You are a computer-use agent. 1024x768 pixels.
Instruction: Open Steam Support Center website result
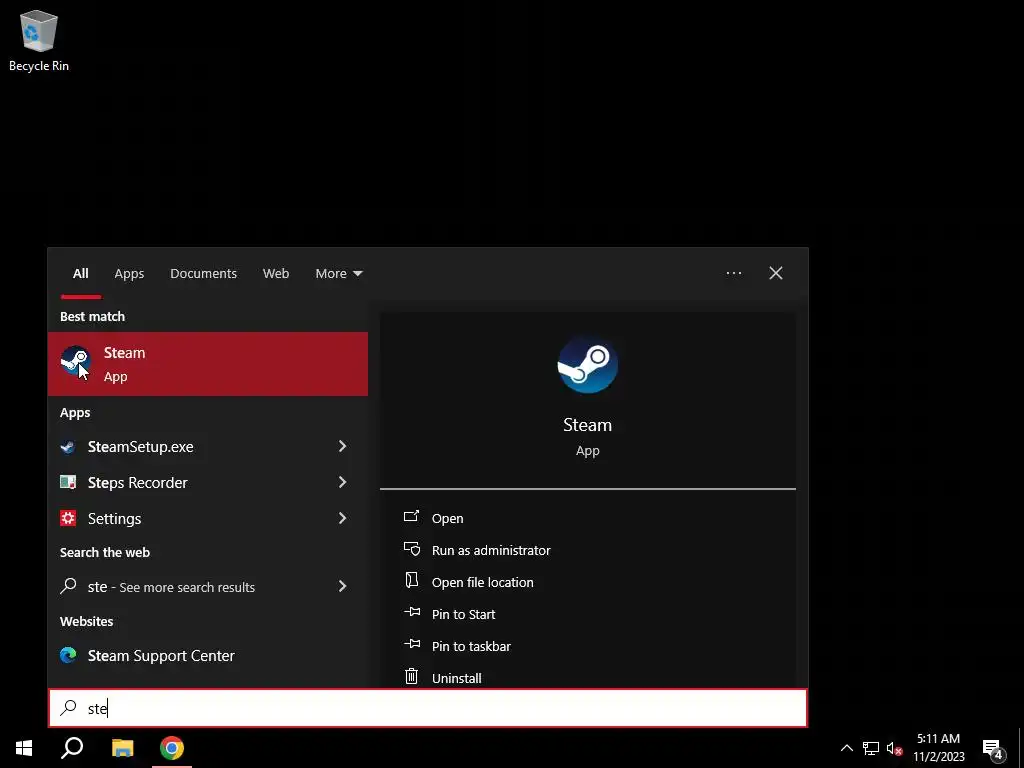click(208, 656)
